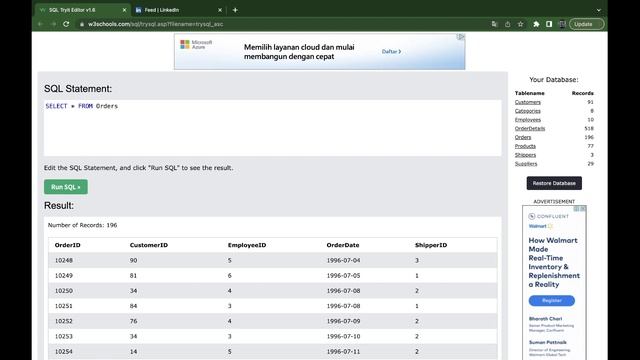Open new tab with plus icon

tap(235, 10)
